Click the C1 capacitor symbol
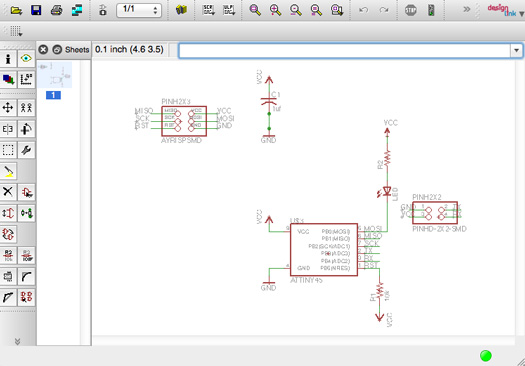The image size is (525, 366). pos(269,101)
